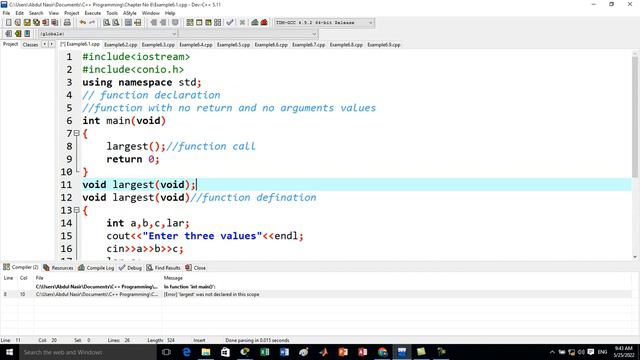Open the Replace toolbar tool
Image resolution: width=640 pixels, height=360 pixels.
(x=116, y=22)
